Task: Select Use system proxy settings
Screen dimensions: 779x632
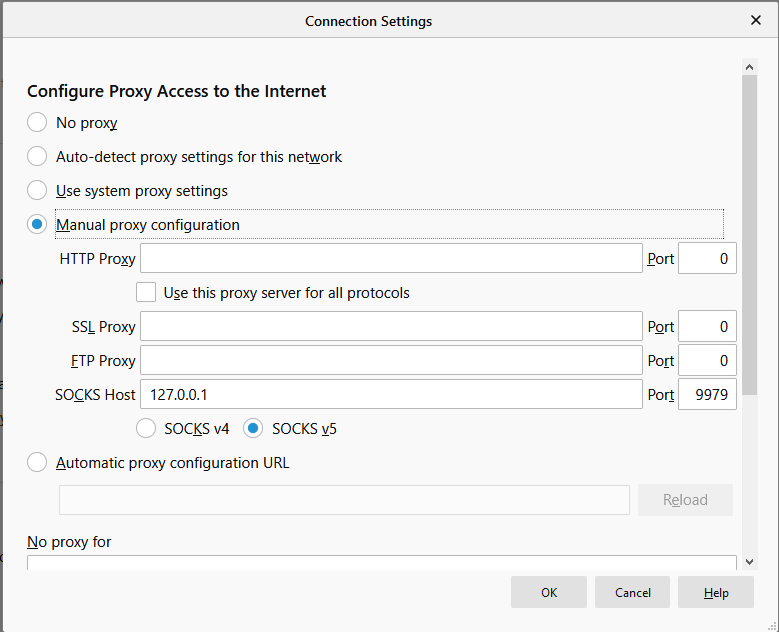Action: point(37,190)
